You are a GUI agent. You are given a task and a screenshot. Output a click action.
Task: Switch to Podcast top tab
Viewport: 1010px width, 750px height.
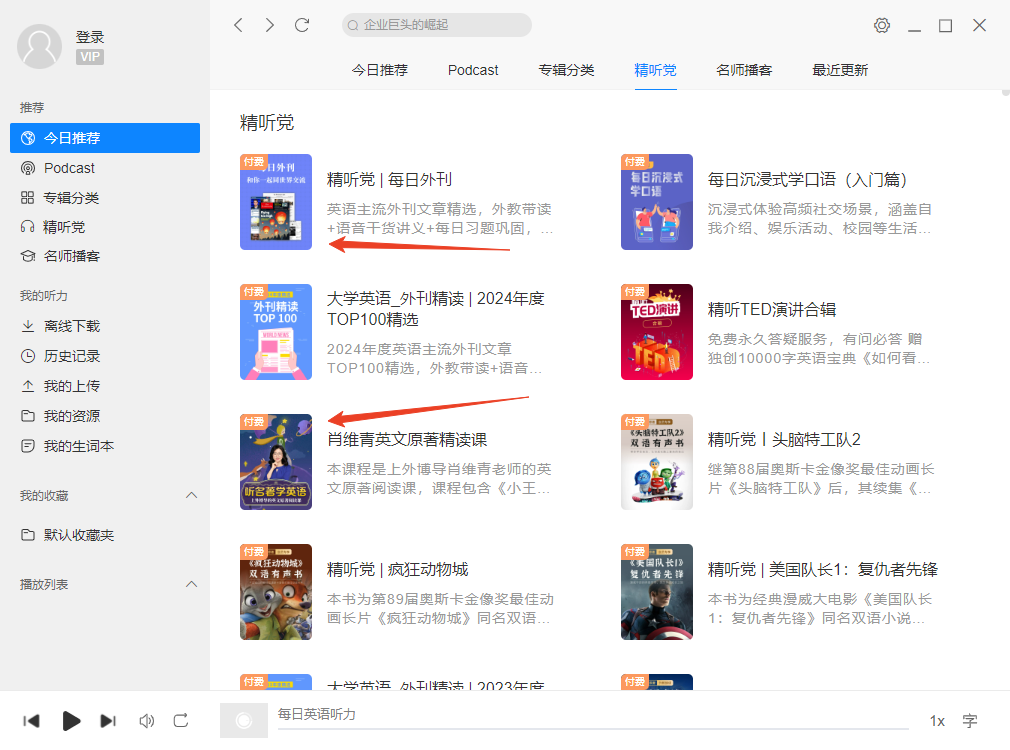pos(473,70)
